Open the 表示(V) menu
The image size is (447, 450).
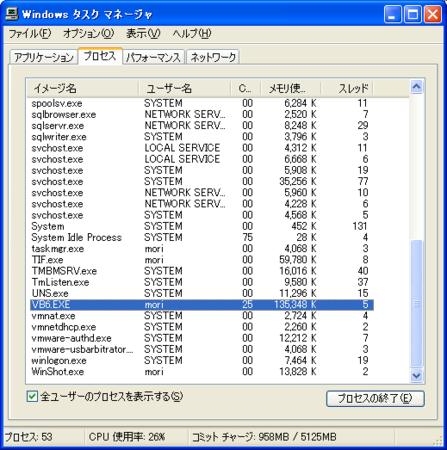tap(143, 34)
